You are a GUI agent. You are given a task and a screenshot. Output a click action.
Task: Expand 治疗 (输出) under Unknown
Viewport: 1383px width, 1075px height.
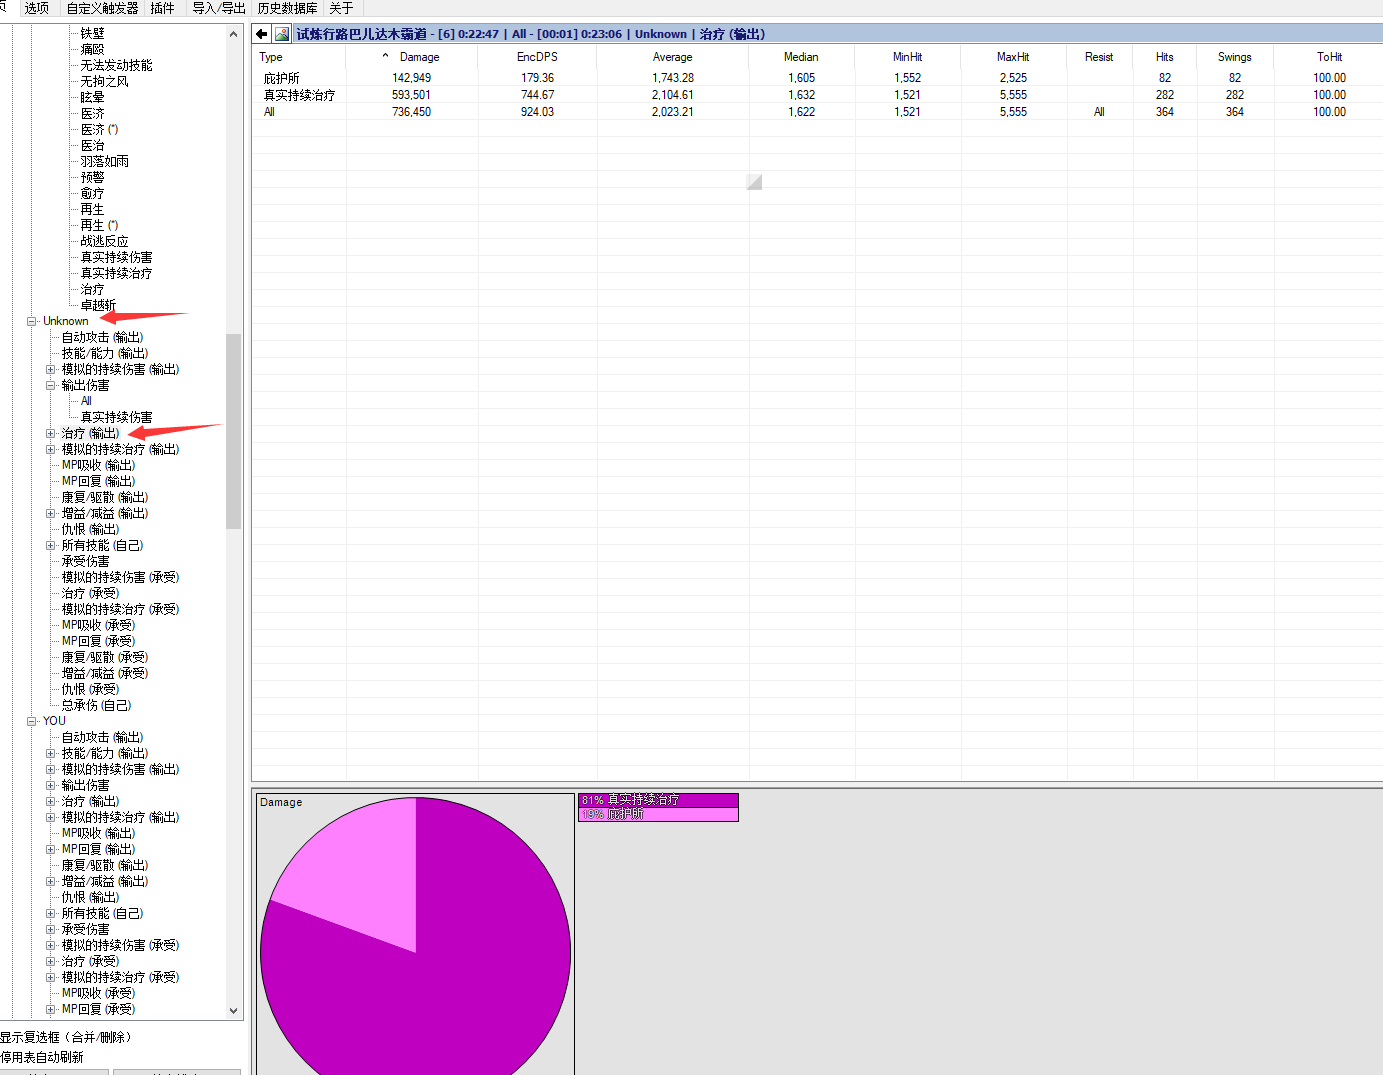click(51, 433)
